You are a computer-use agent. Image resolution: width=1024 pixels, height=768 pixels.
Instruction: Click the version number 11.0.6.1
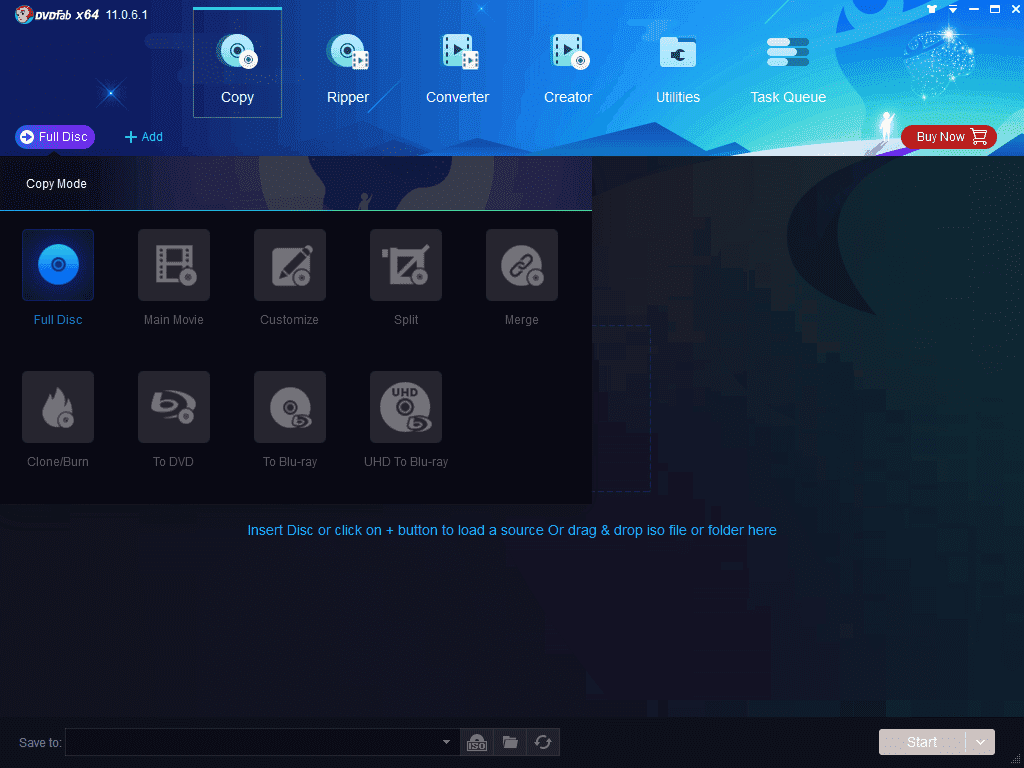click(x=127, y=14)
